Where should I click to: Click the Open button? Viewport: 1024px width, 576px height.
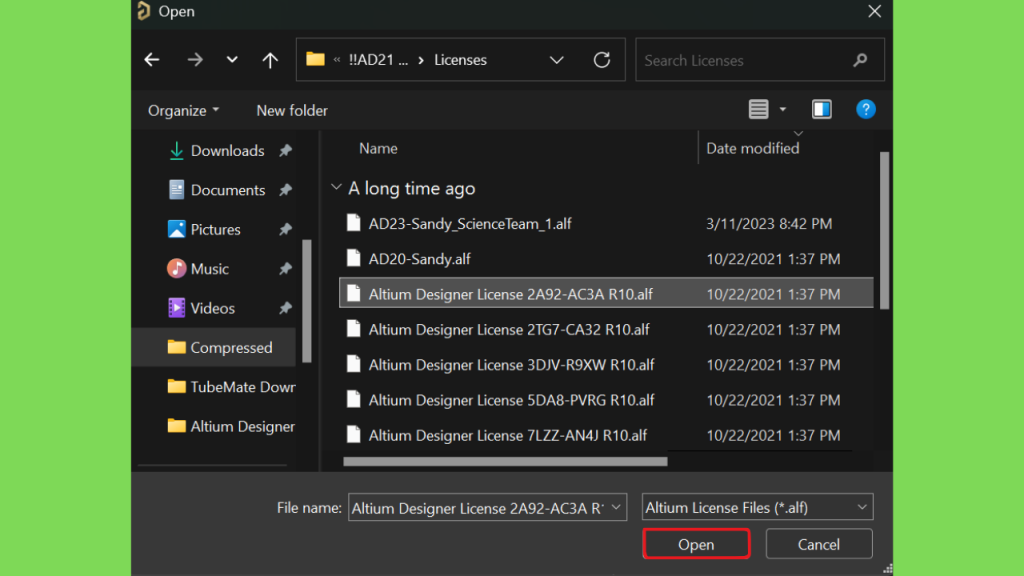(x=696, y=544)
